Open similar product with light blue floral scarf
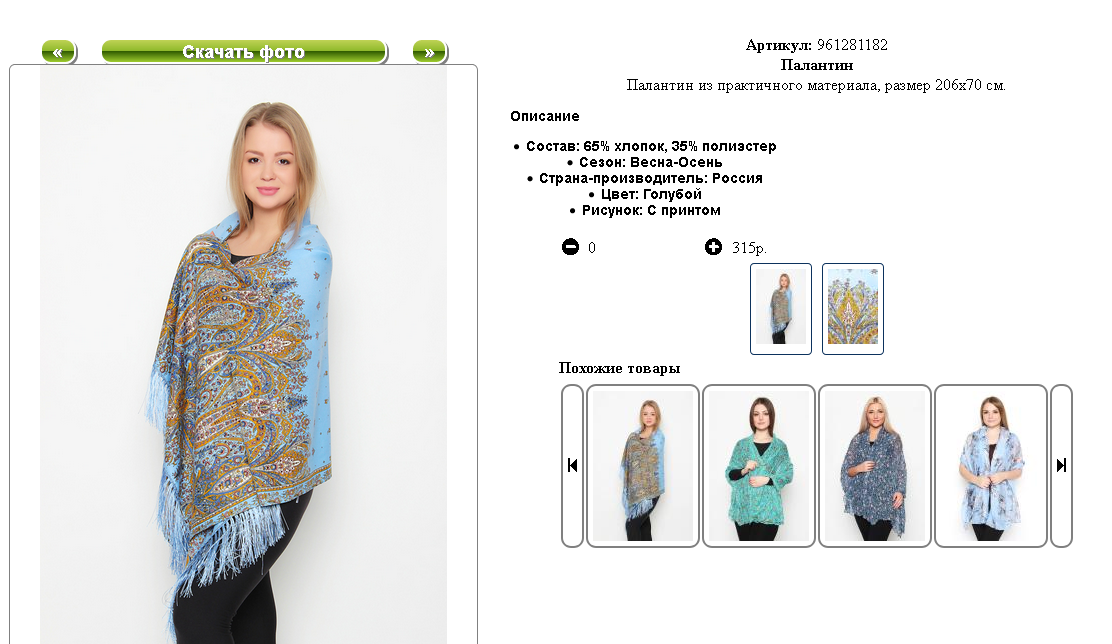 pyautogui.click(x=991, y=466)
